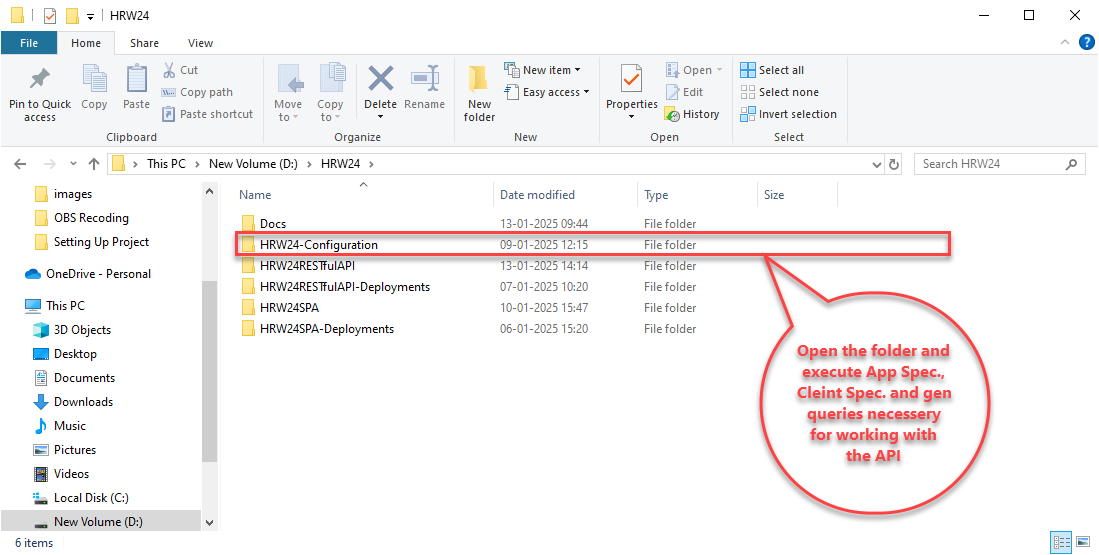This screenshot has width=1099, height=555.
Task: Switch to details view in status bar
Action: [1061, 543]
